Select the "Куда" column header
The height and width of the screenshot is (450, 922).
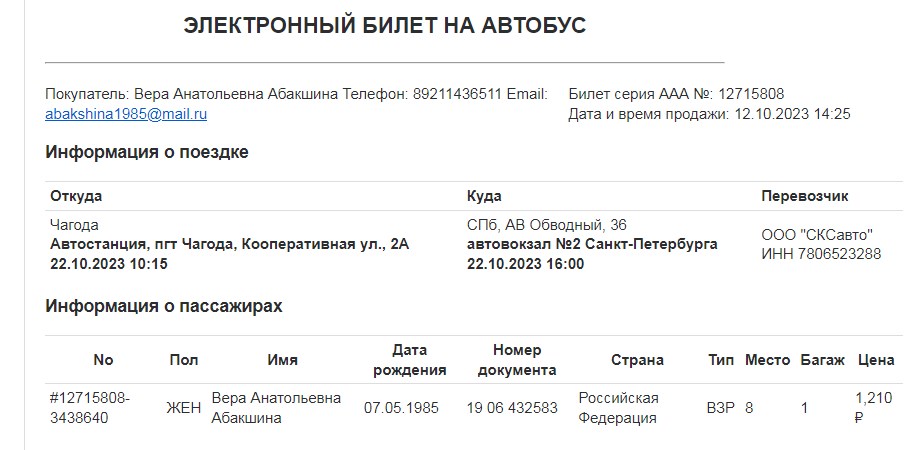tap(484, 196)
